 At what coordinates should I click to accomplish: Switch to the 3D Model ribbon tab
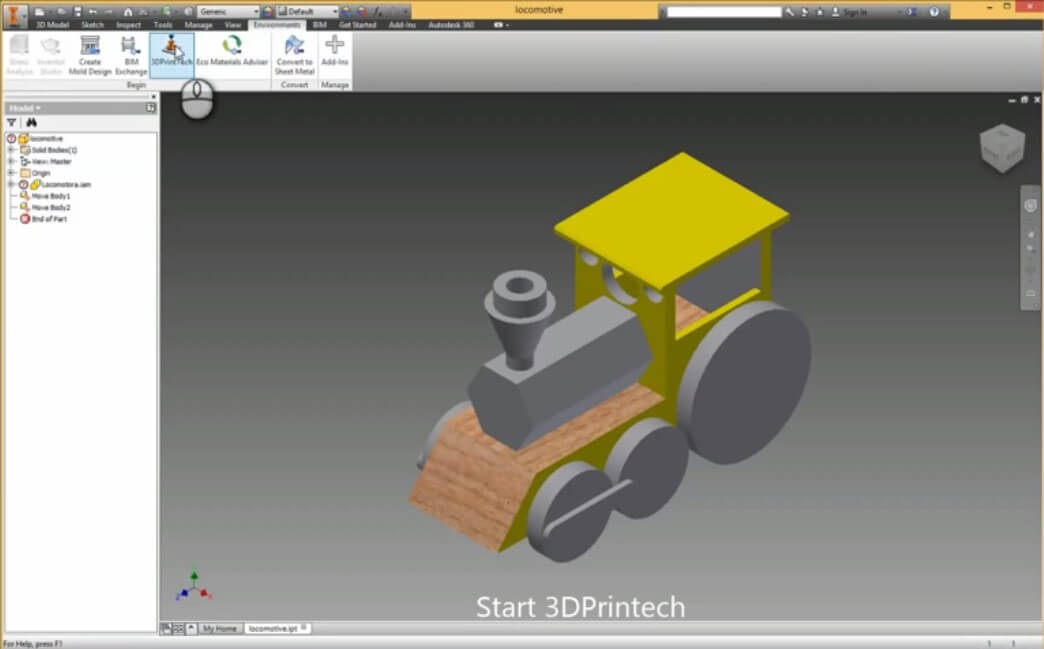point(53,24)
